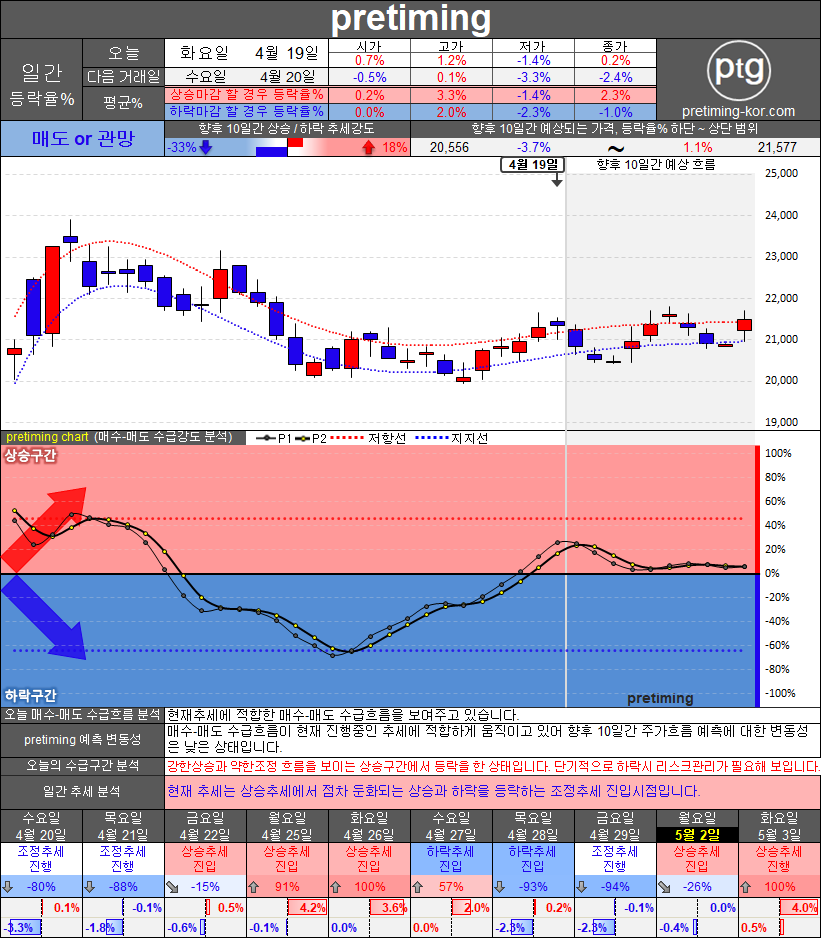
Task: Click the 하락구간 zone label
Action: click(30, 695)
